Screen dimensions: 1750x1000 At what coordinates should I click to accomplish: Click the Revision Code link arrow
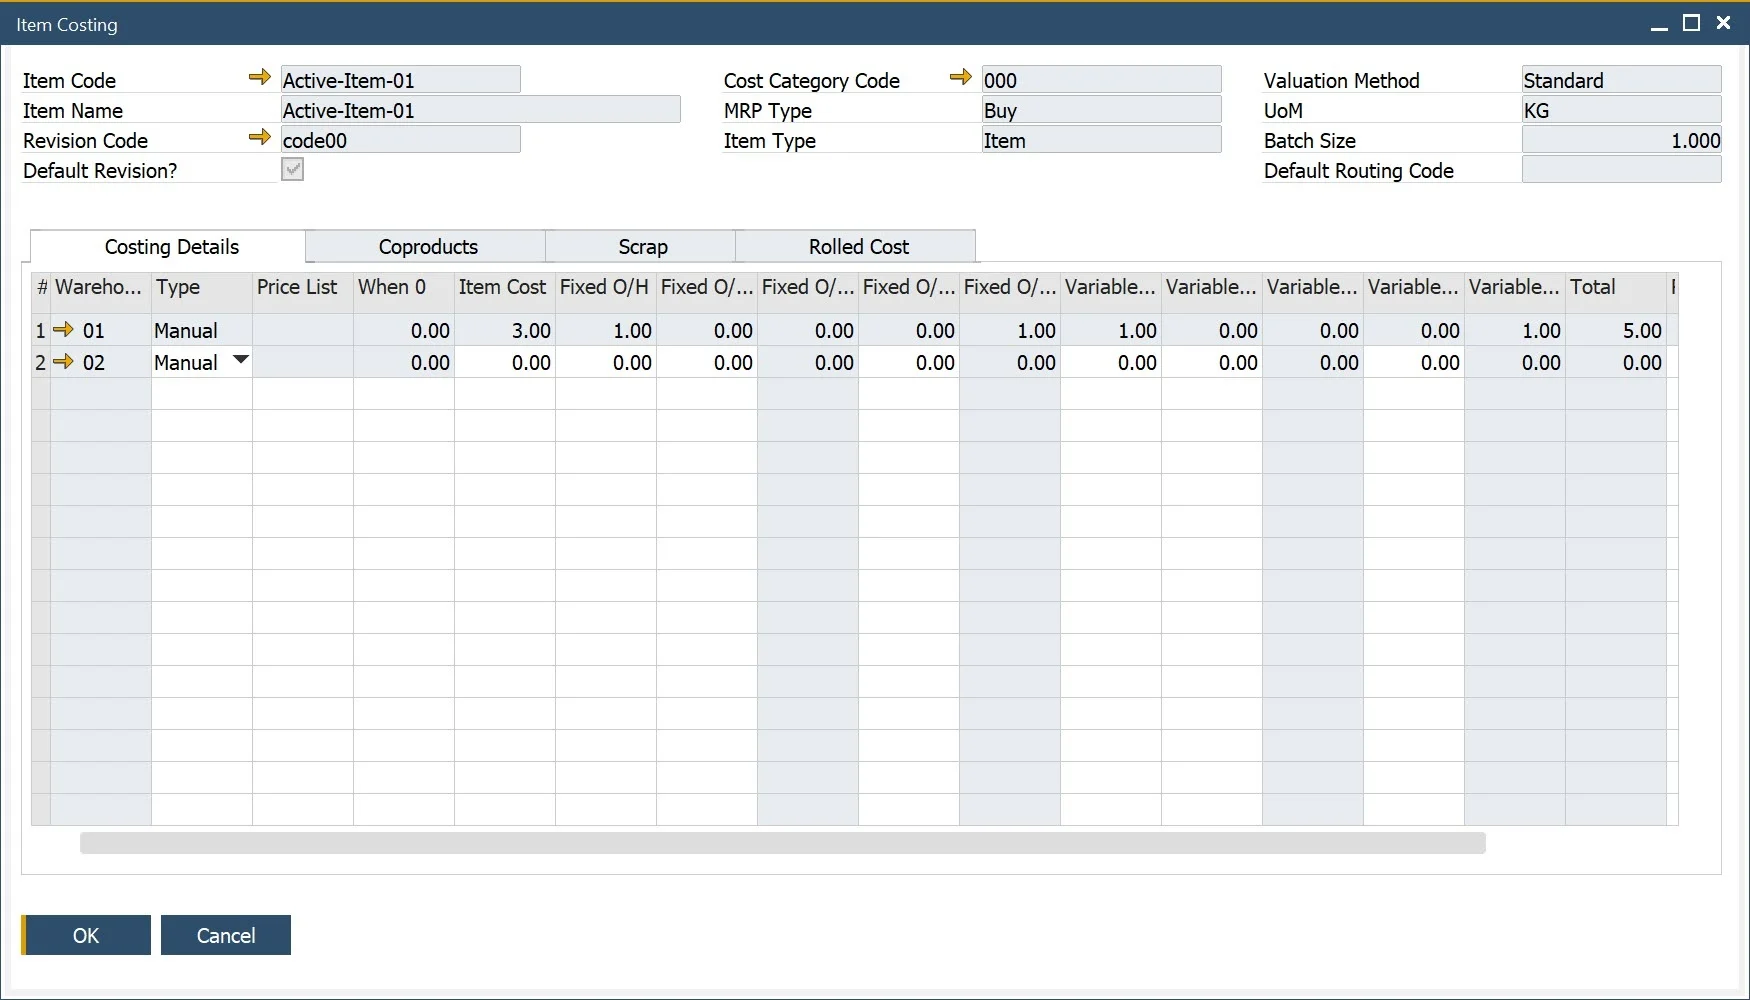click(x=260, y=138)
